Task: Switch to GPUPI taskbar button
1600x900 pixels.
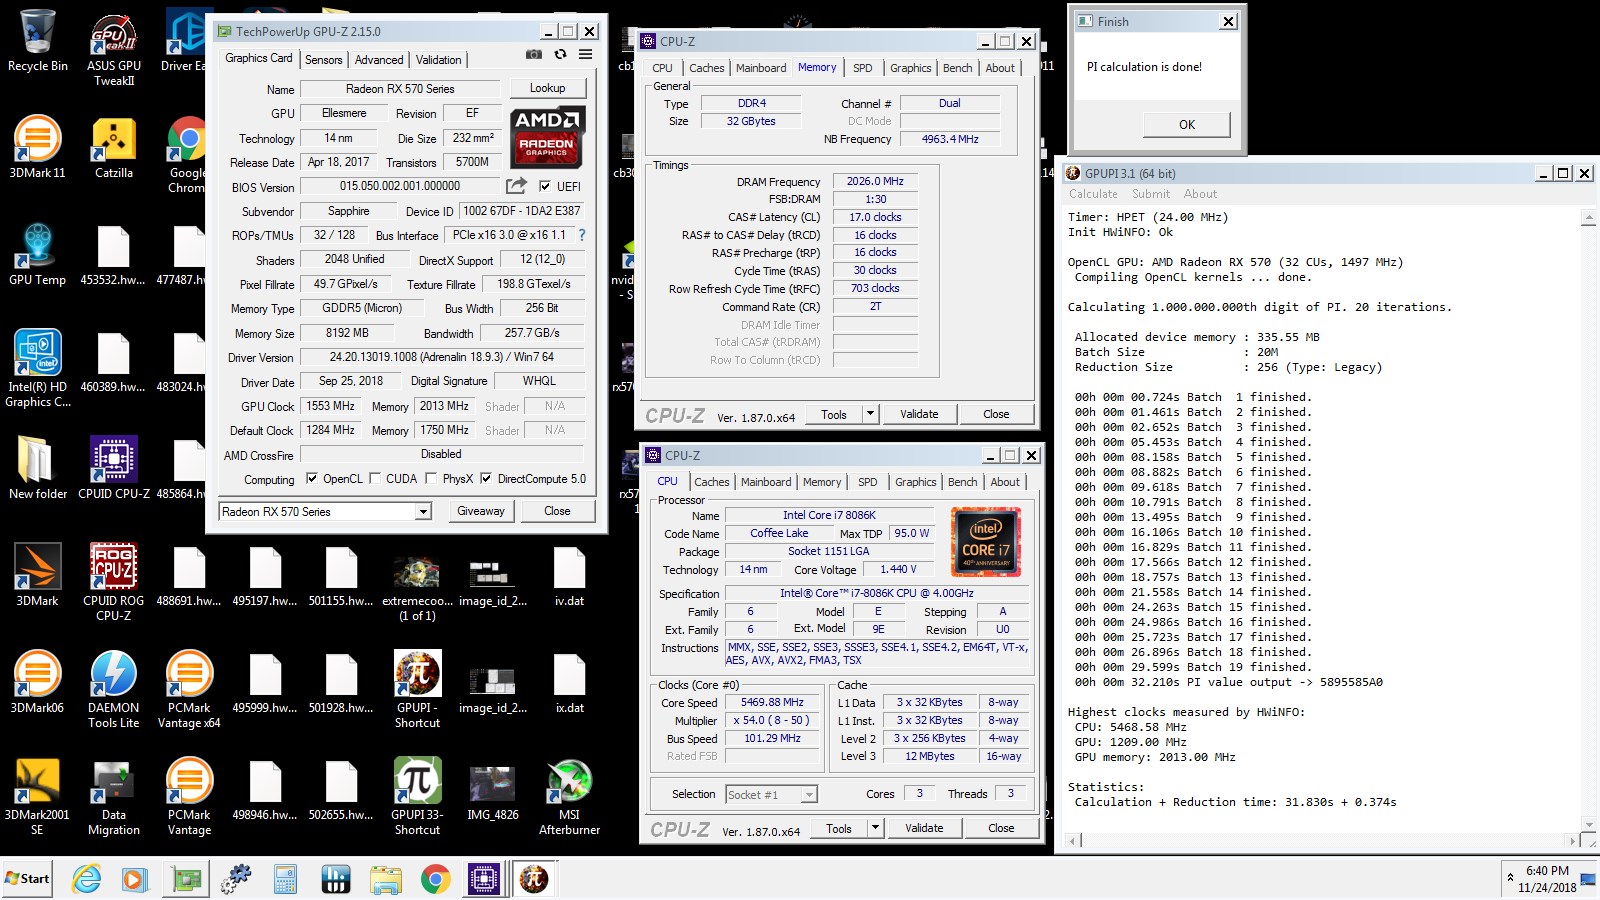Action: pos(534,879)
